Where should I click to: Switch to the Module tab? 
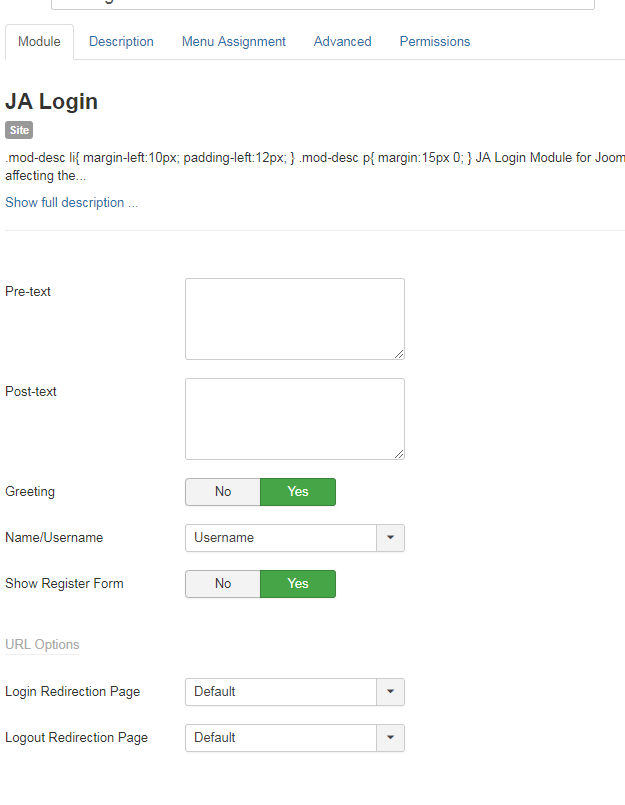coord(39,42)
